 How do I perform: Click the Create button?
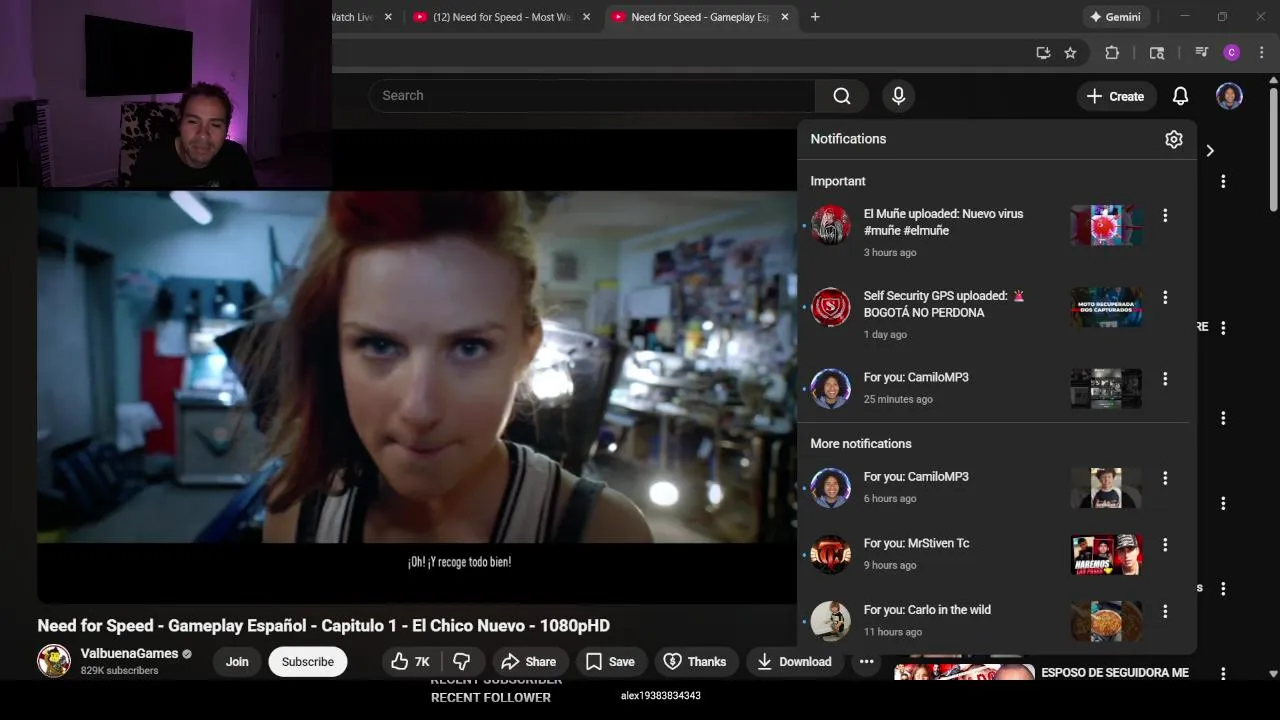click(1115, 96)
